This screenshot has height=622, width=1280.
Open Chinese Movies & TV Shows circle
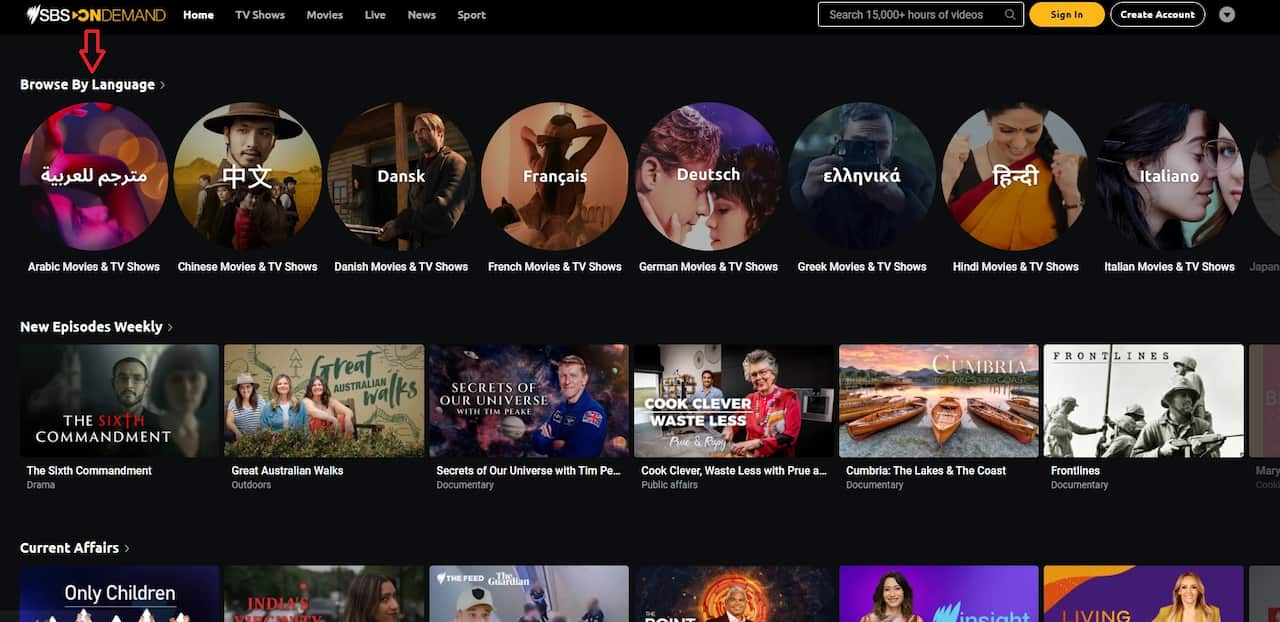(247, 175)
